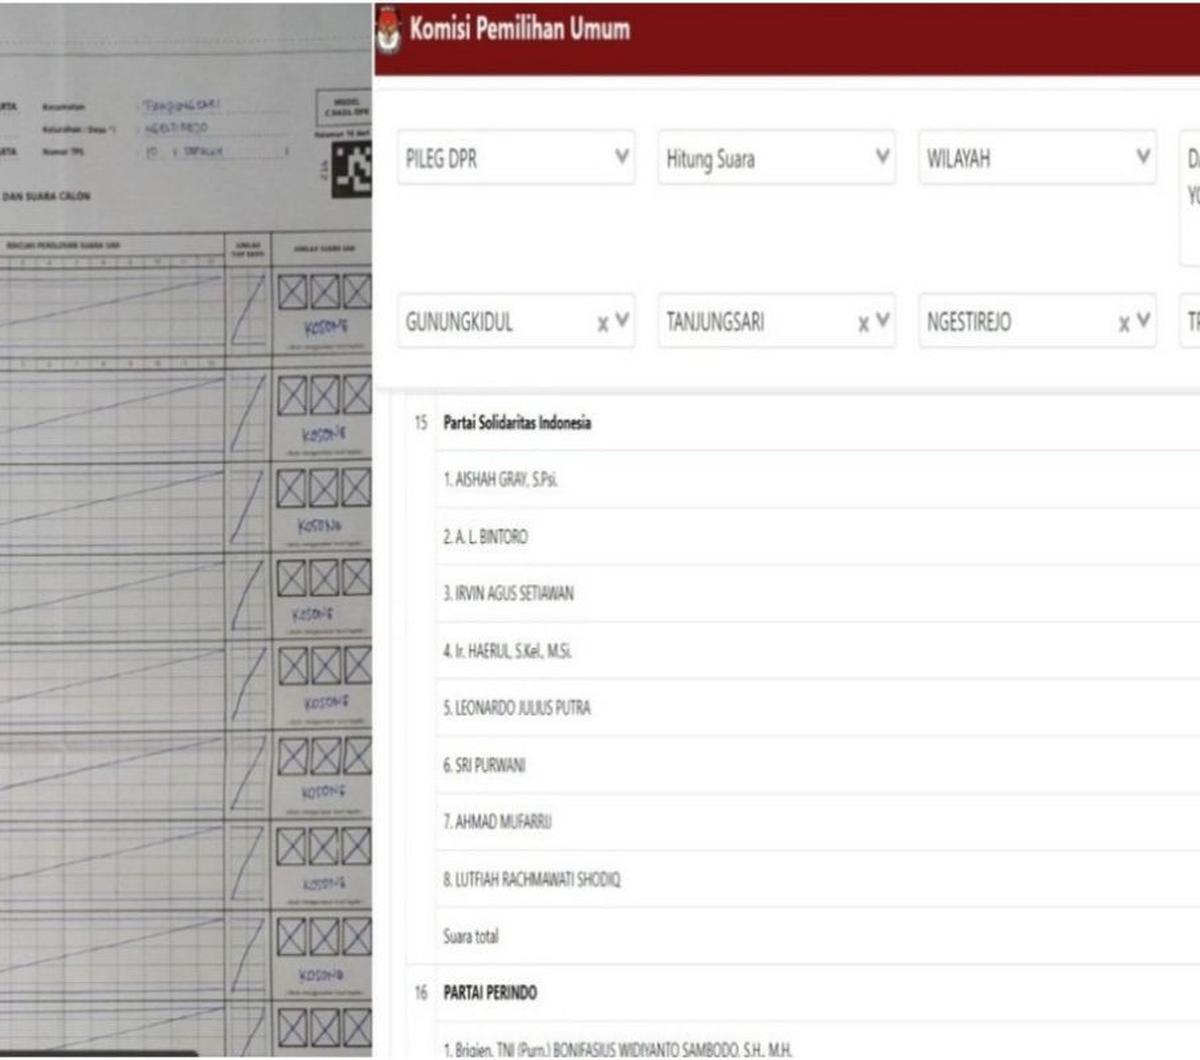This screenshot has width=1200, height=1060.
Task: Open the Hitung Suara dropdown
Action: (x=776, y=158)
